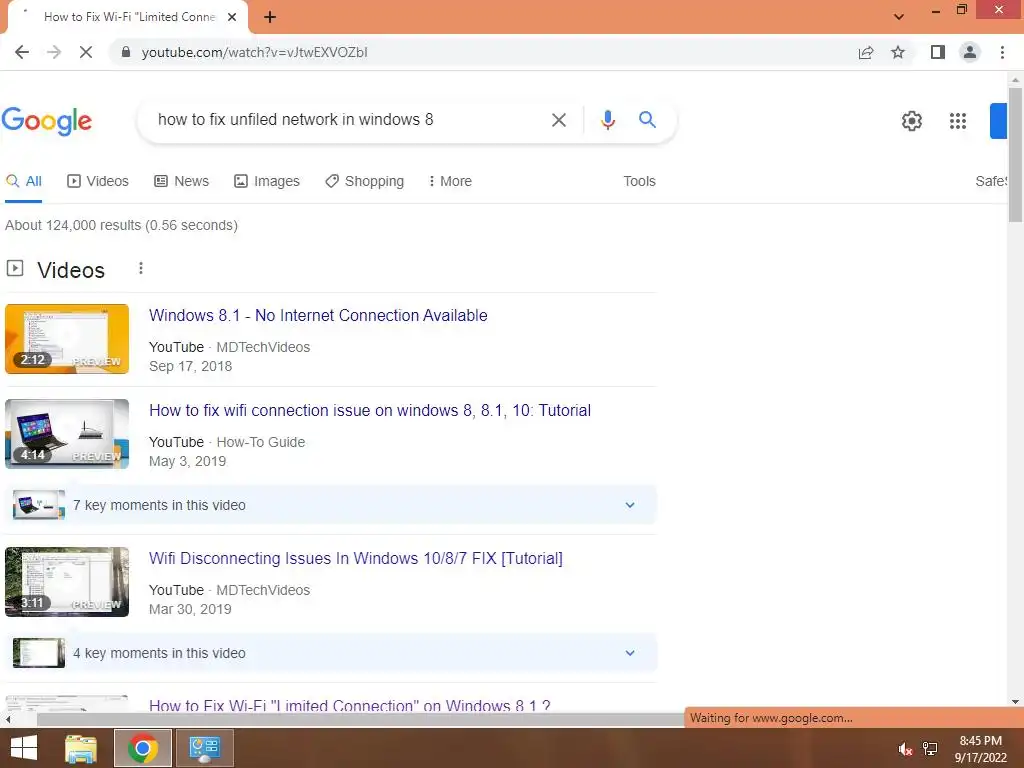1024x768 pixels.
Task: Close the 'How to Fix Wi-Fi' tab
Action: point(232,17)
